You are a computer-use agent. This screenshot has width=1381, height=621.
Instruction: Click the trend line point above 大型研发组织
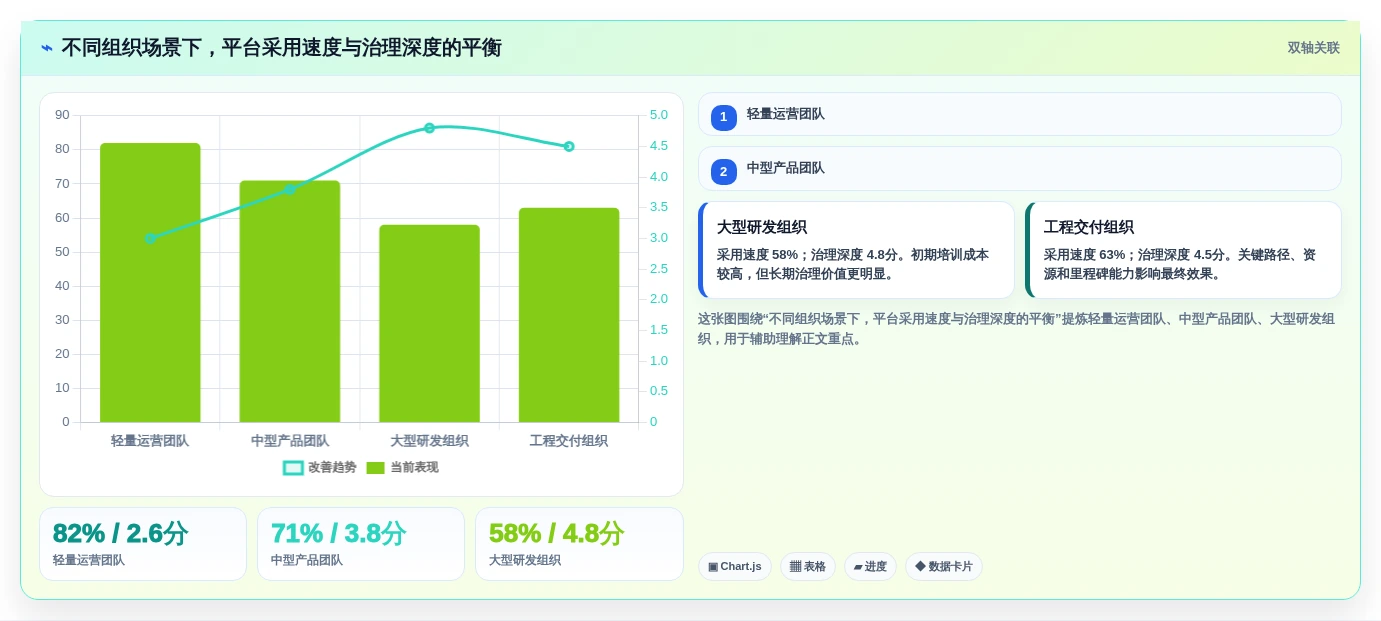click(429, 128)
